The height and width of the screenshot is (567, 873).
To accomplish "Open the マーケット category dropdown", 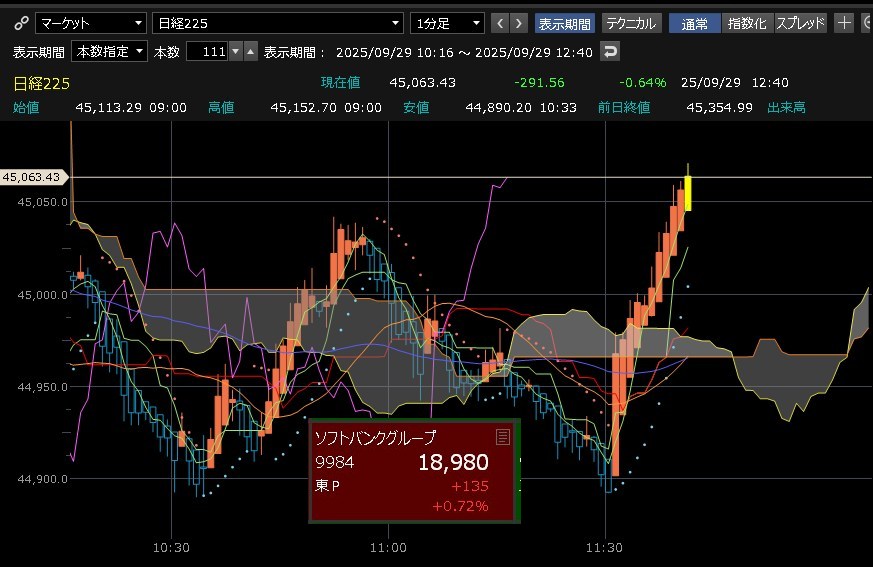I will (90, 23).
